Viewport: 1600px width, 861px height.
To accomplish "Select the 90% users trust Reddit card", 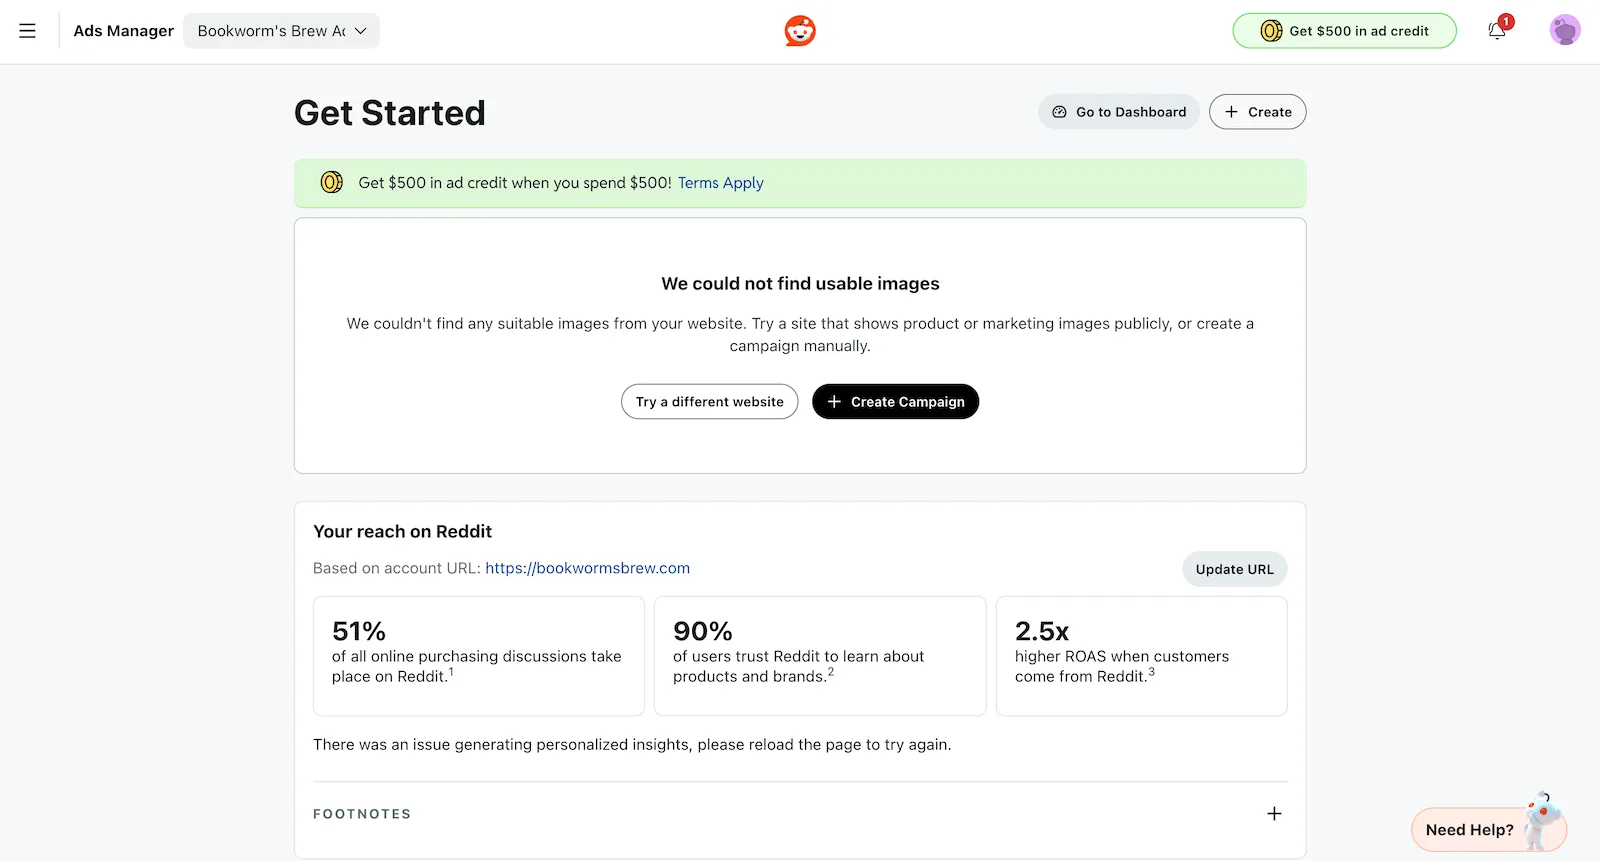I will click(820, 656).
